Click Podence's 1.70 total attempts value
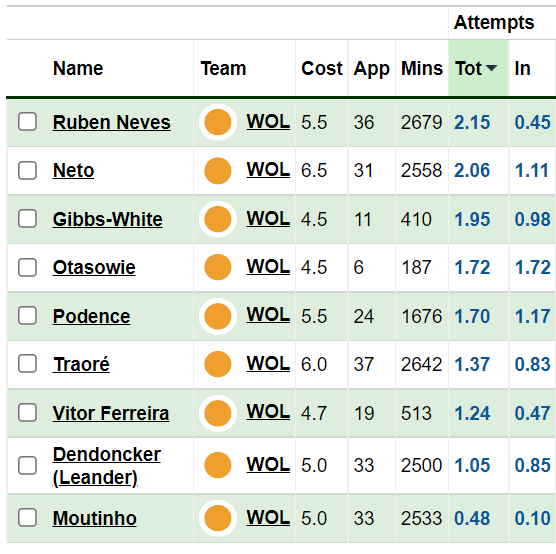Screen dimensions: 556x554 (472, 316)
